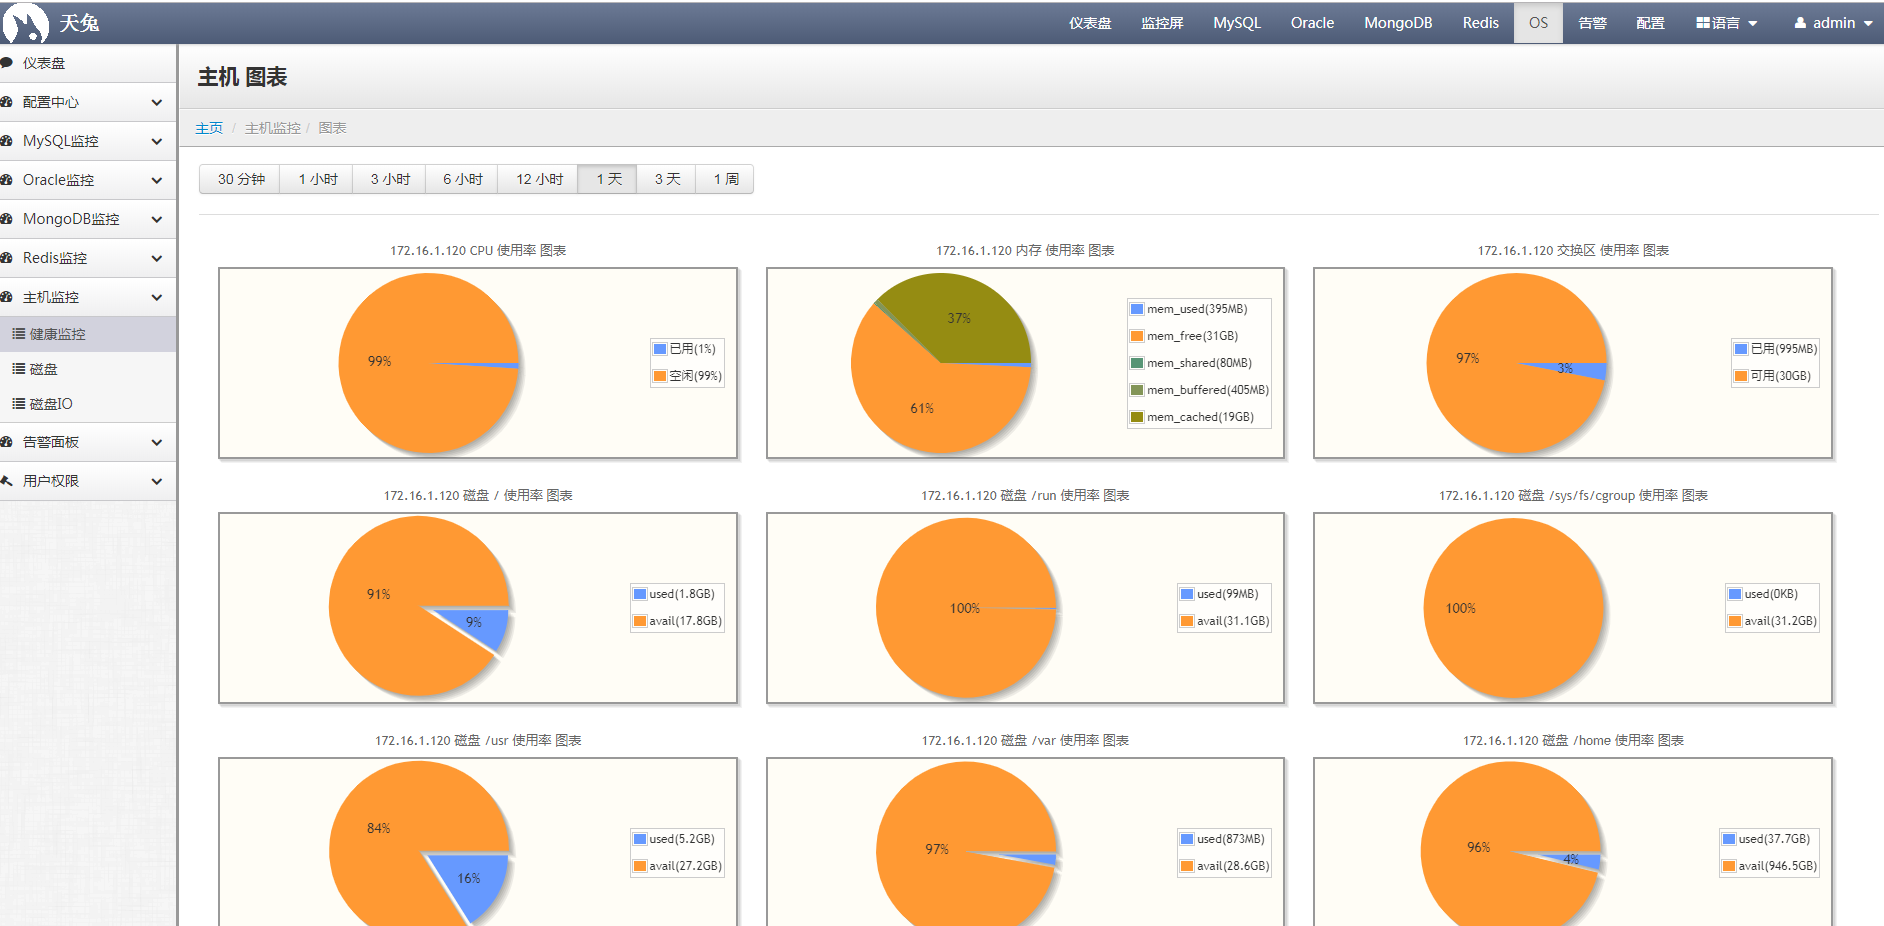Screen dimensions: 1884x926
Task: Click the '主机 图表' page heading
Action: tap(243, 77)
